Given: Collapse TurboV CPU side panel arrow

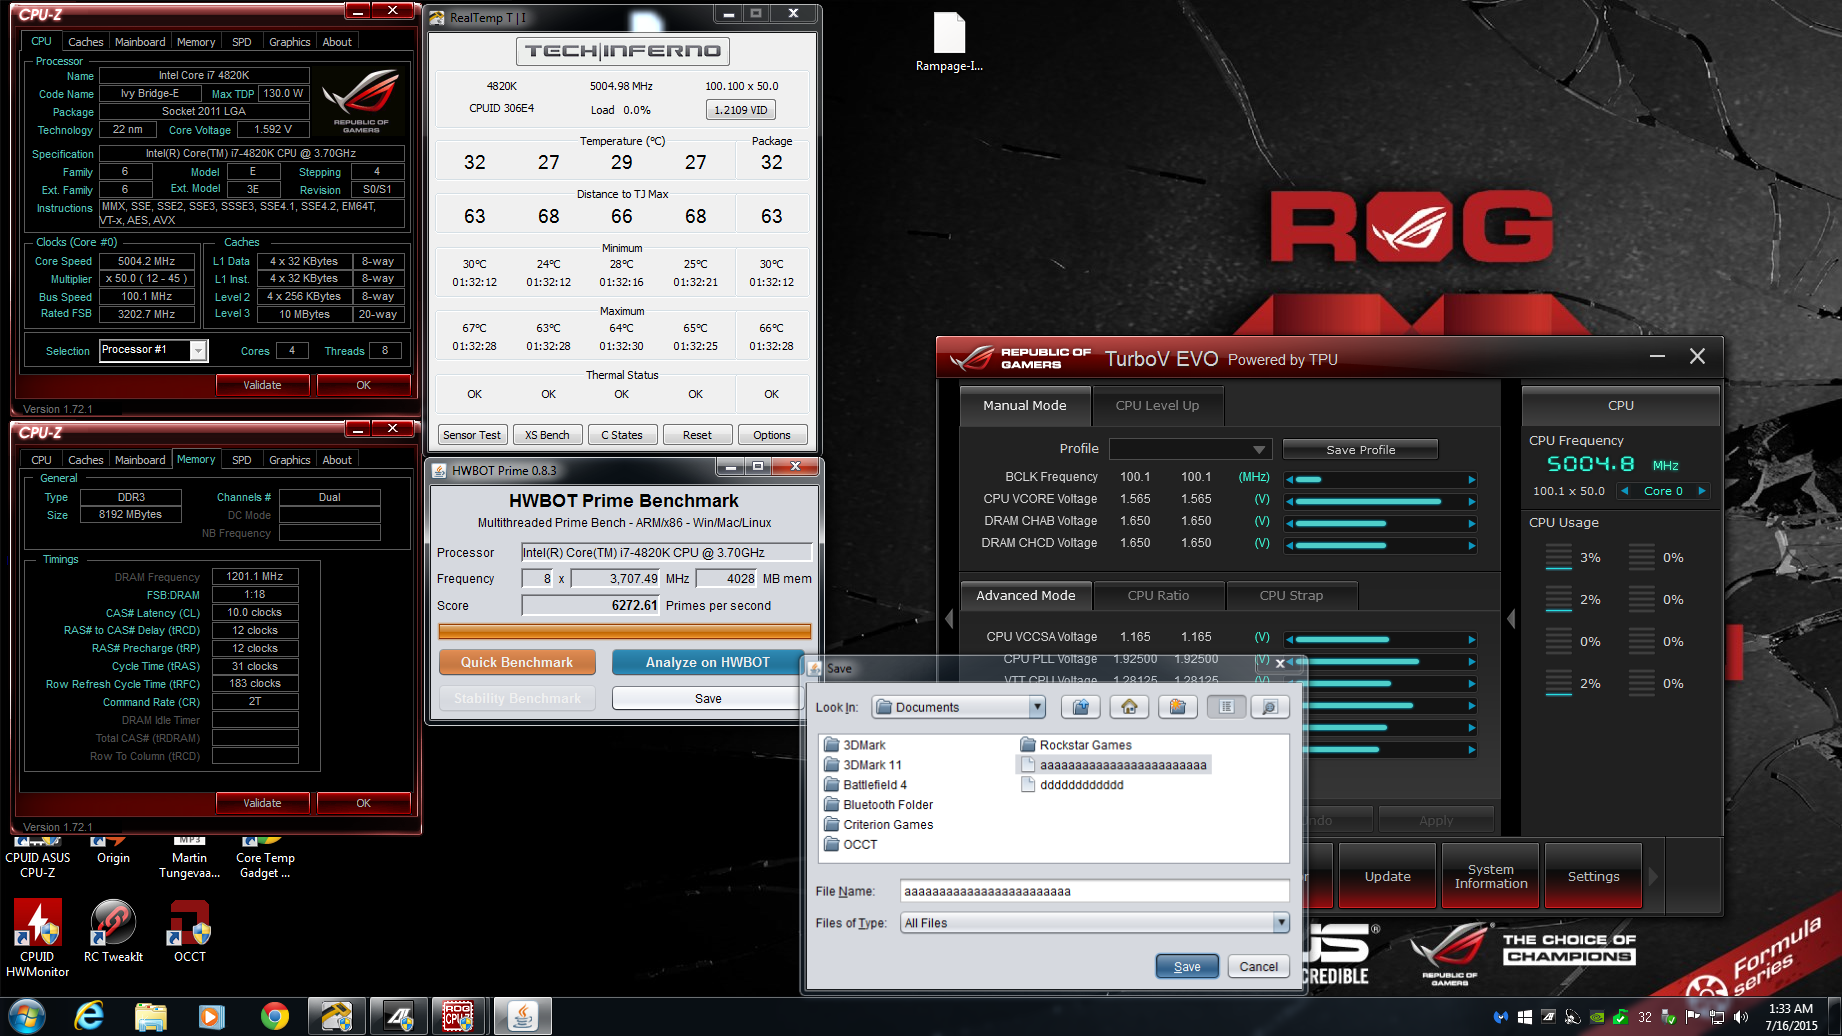Looking at the screenshot, I should click(1511, 619).
